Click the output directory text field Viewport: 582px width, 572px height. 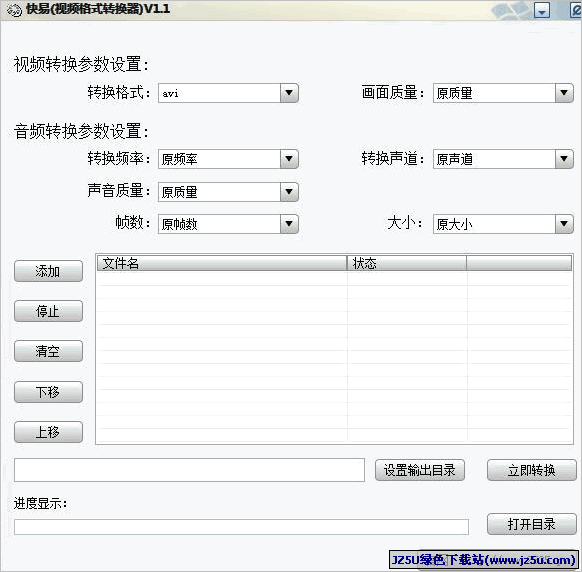tap(189, 470)
